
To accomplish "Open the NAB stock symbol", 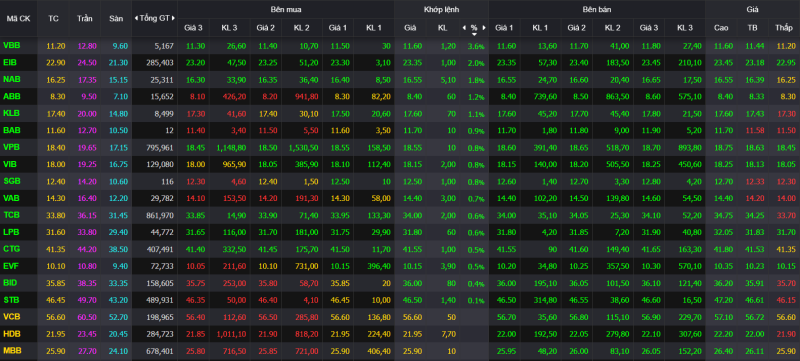I will [11, 80].
